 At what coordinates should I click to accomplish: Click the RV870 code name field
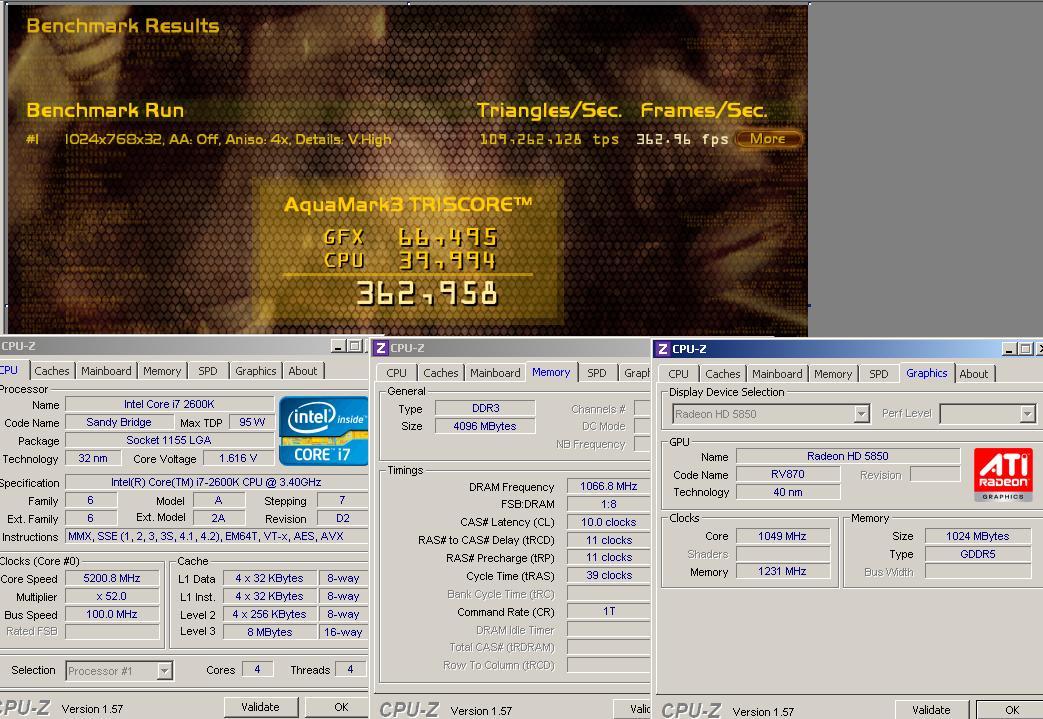pos(788,474)
